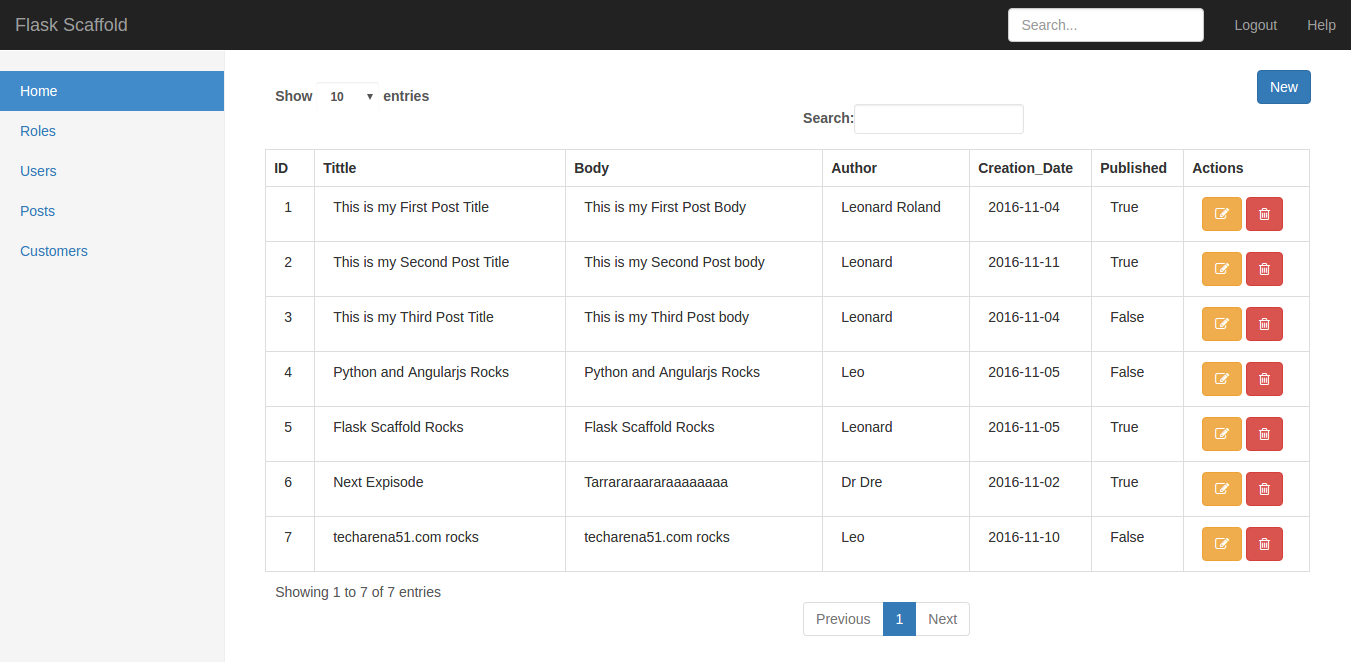This screenshot has height=662, width=1351.
Task: Log out via the Logout link
Action: [x=1255, y=25]
